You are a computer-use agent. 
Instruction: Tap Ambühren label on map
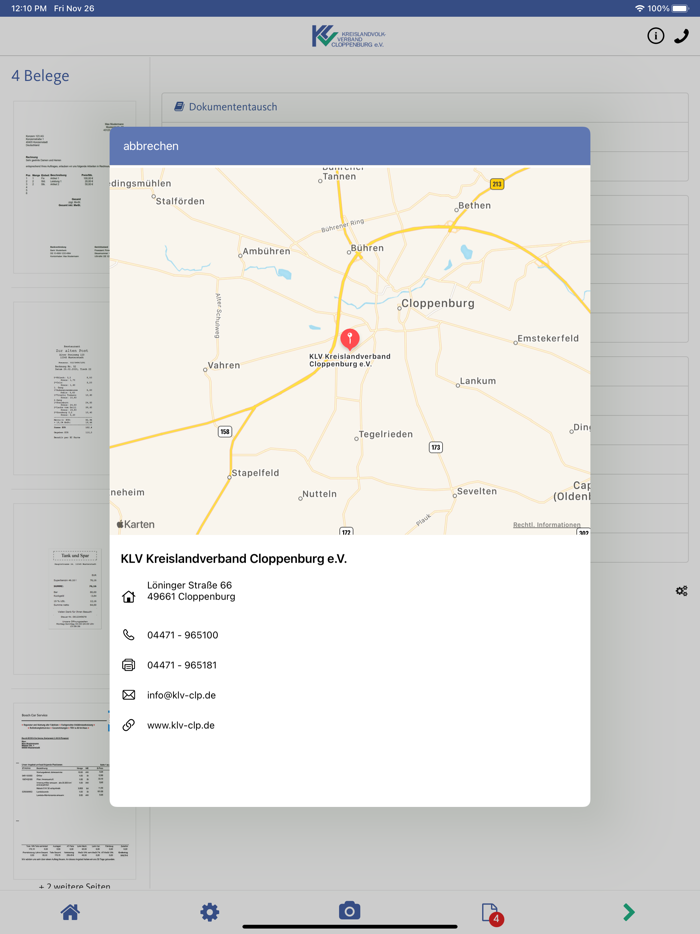pos(266,251)
